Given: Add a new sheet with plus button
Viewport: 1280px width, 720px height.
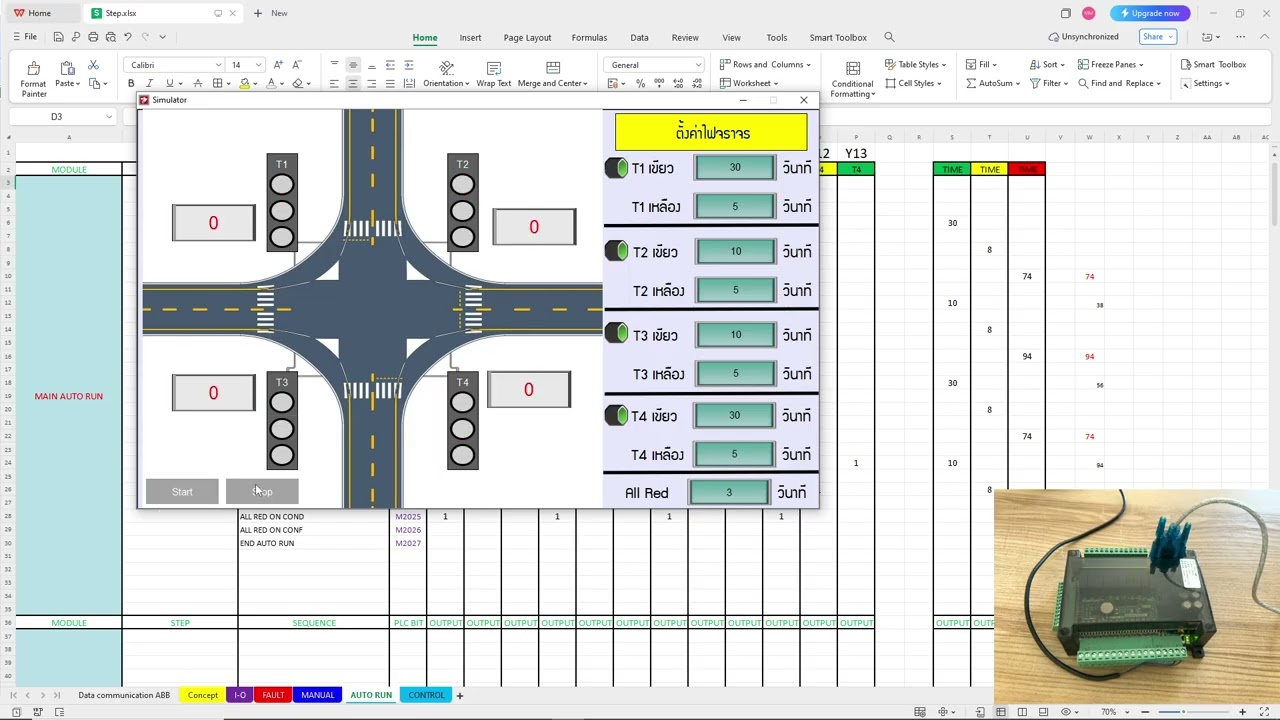Looking at the screenshot, I should (460, 695).
